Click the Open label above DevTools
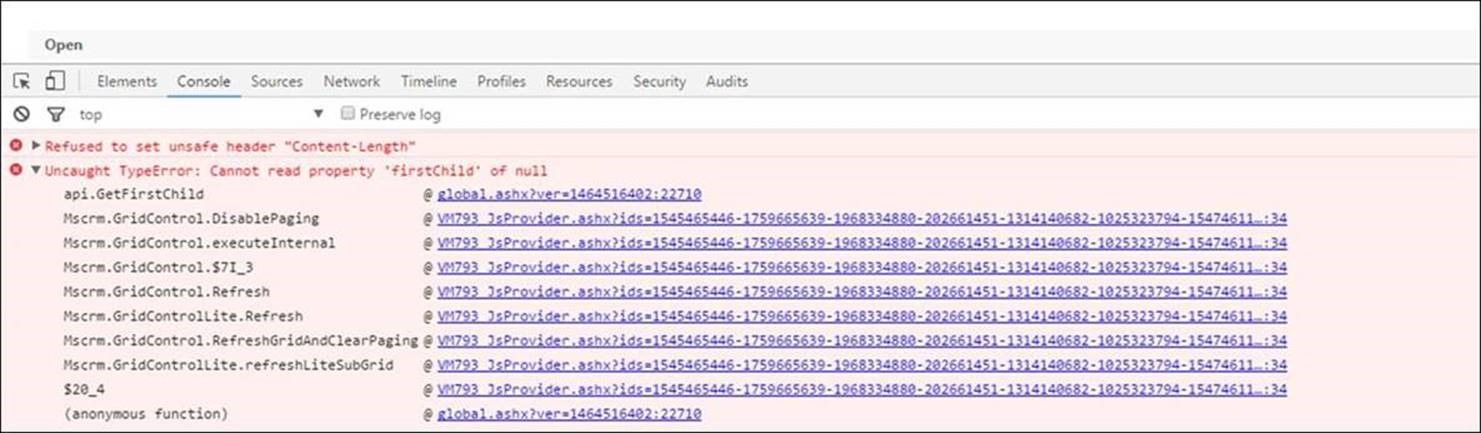1481x433 pixels. tap(63, 45)
